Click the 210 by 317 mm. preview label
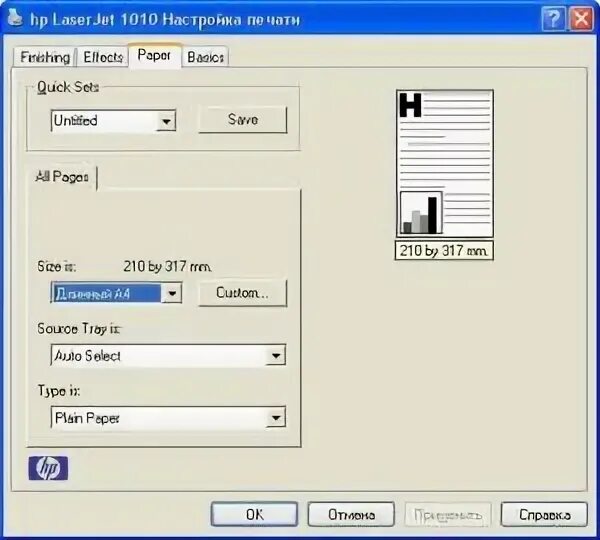Image resolution: width=600 pixels, height=540 pixels. pos(444,251)
